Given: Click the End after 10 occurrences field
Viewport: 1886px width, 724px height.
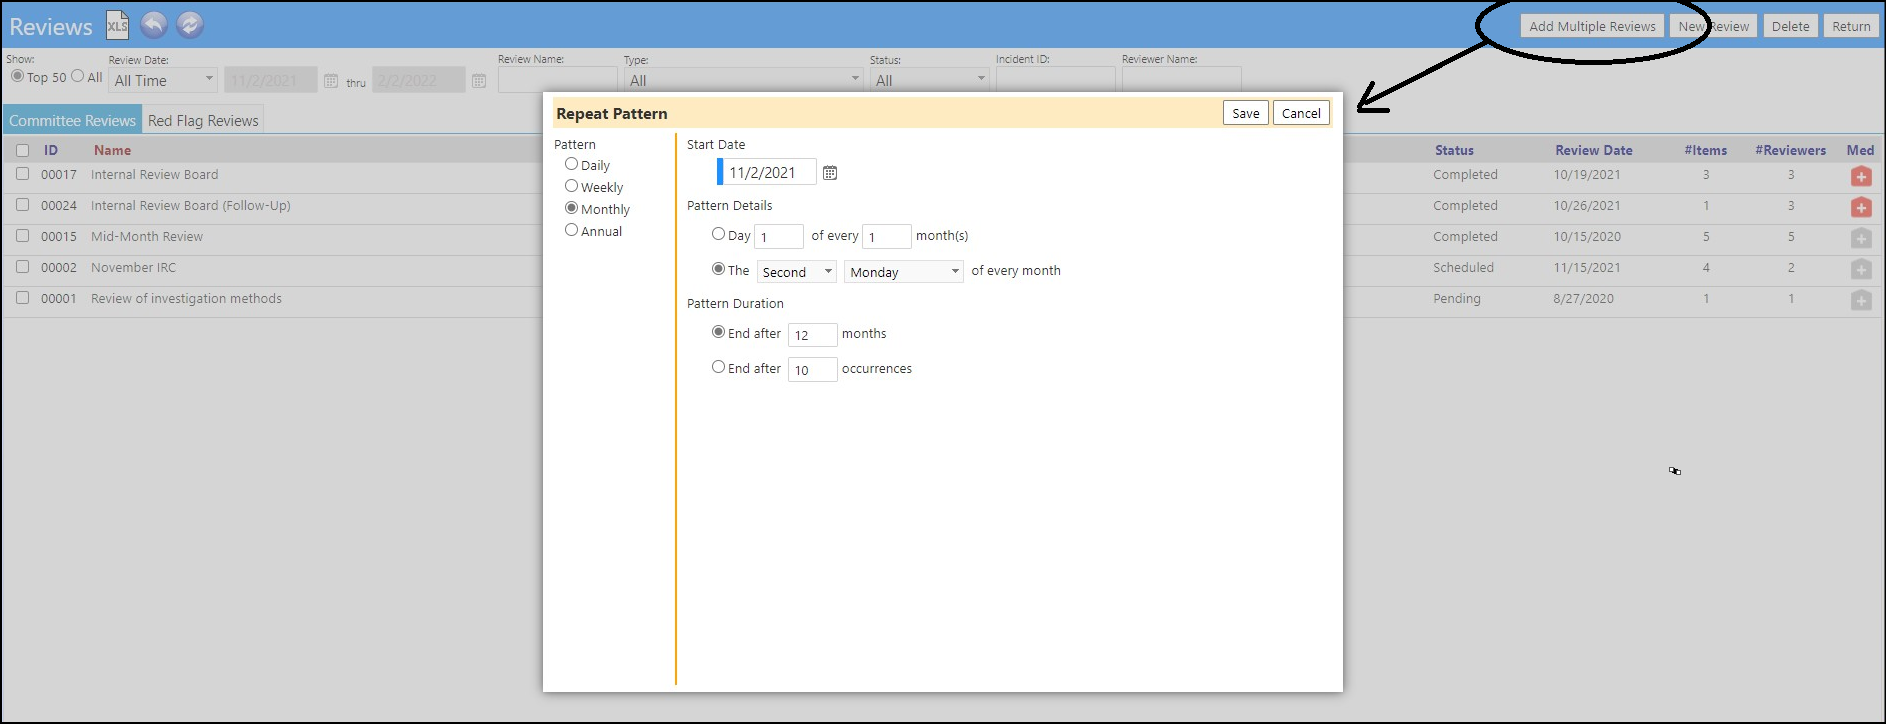Looking at the screenshot, I should (812, 370).
